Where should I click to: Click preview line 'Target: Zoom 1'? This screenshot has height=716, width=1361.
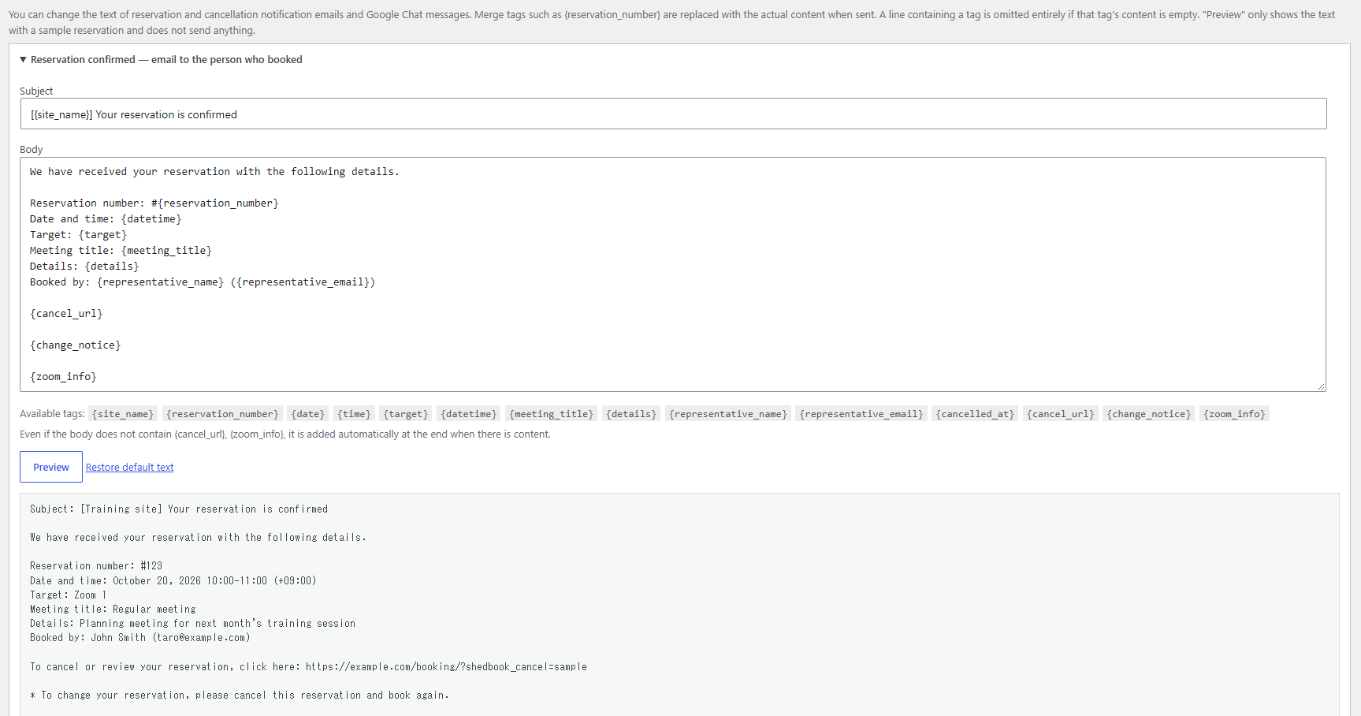[68, 595]
